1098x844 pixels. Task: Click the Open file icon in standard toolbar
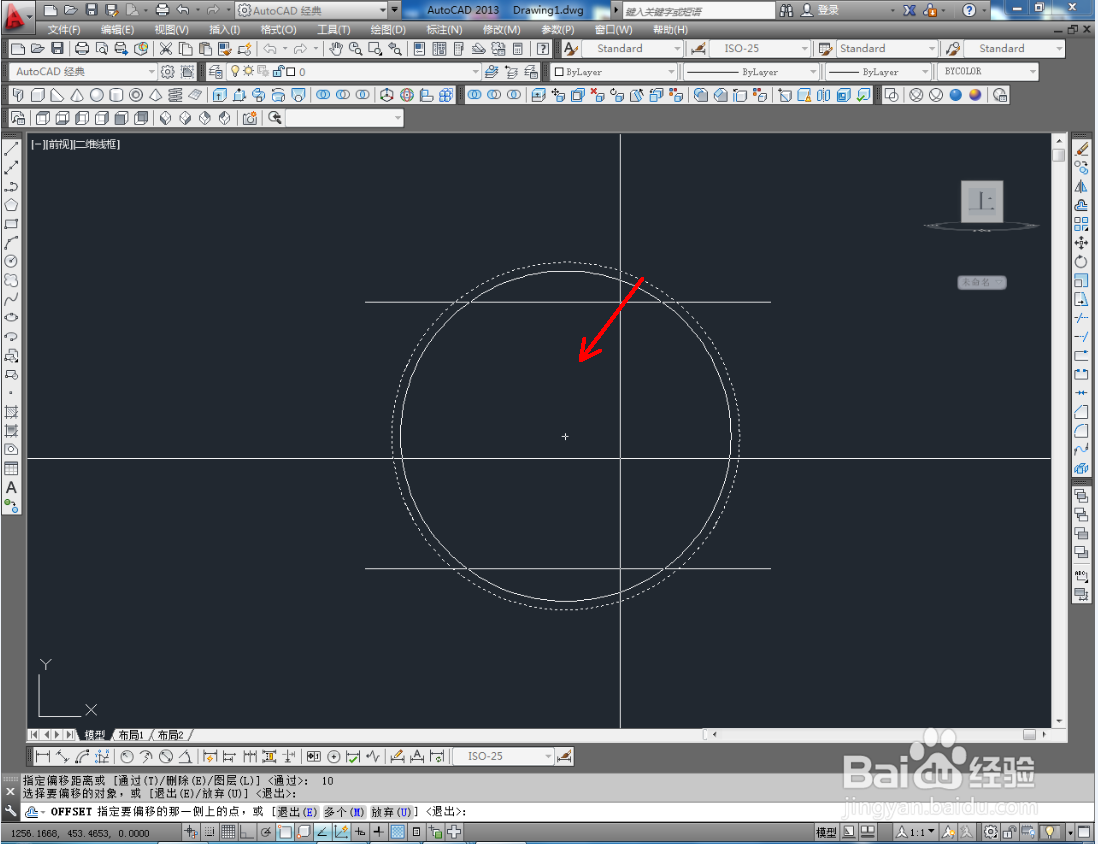tap(38, 48)
